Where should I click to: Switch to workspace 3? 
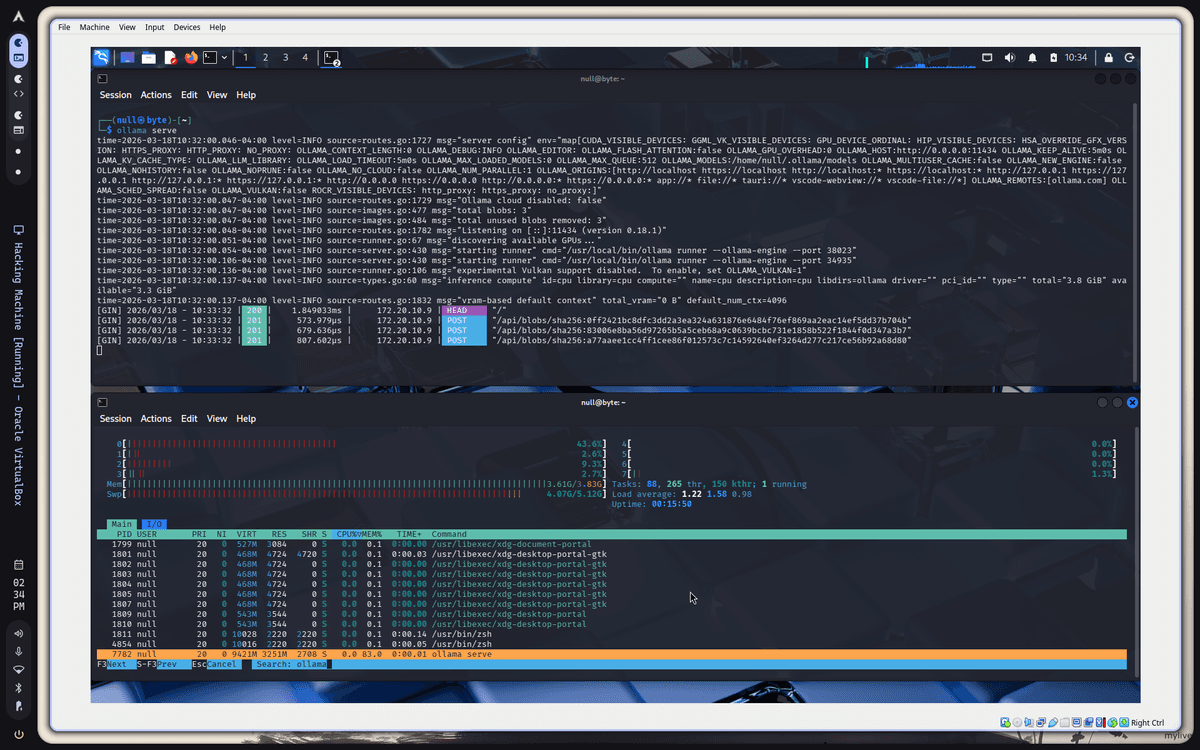pos(285,58)
